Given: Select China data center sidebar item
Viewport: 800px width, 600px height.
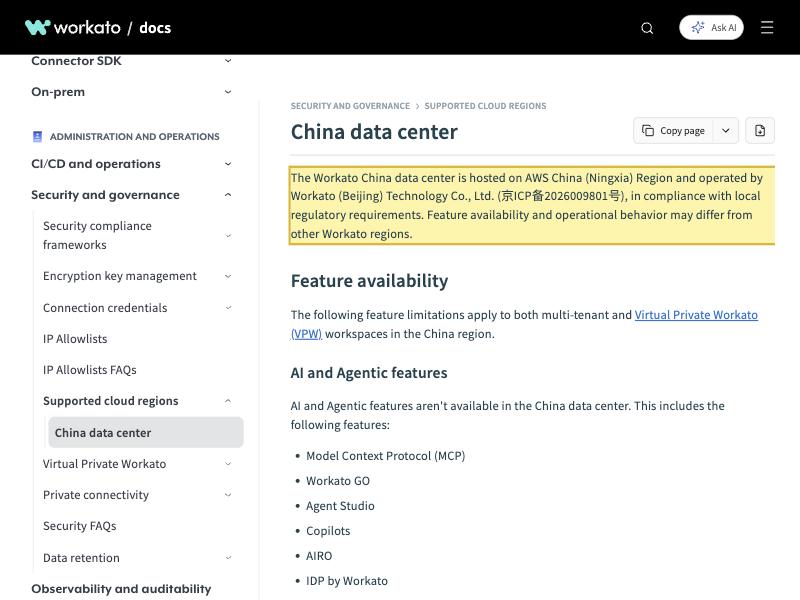Looking at the screenshot, I should pyautogui.click(x=145, y=433).
